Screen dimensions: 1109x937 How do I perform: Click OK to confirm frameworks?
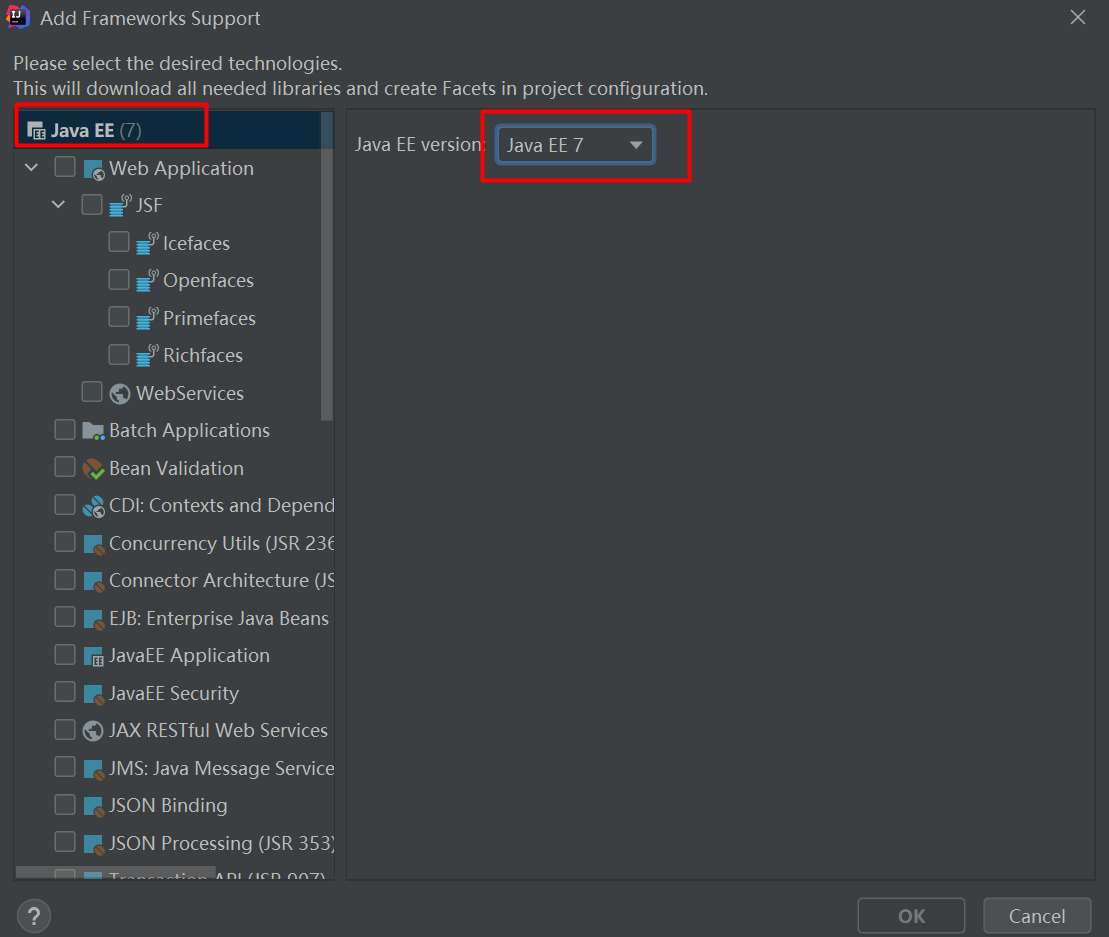click(x=911, y=916)
